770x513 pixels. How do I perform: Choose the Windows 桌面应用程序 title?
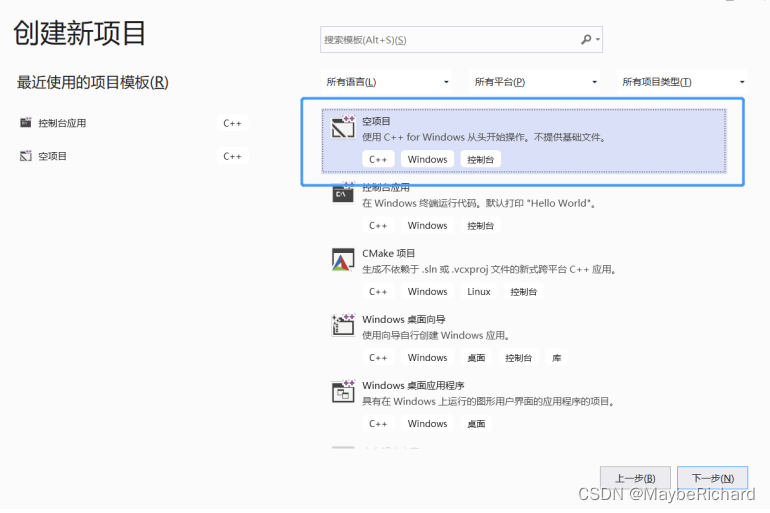[x=413, y=385]
